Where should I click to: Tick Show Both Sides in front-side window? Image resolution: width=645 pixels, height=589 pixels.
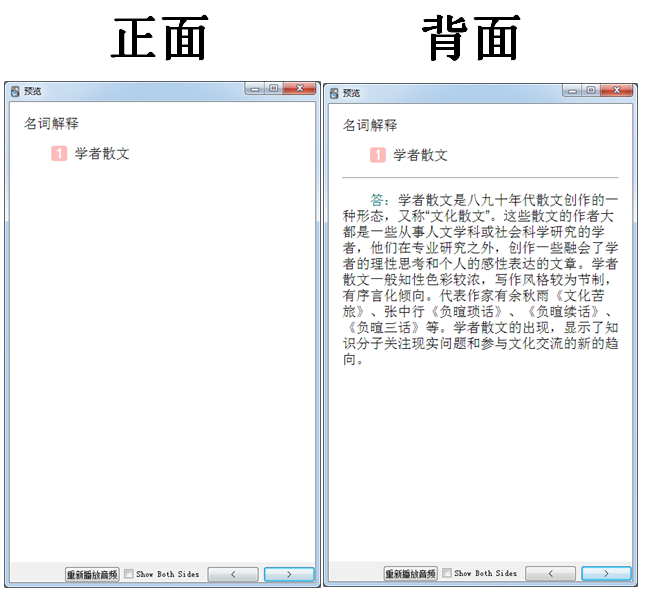129,573
